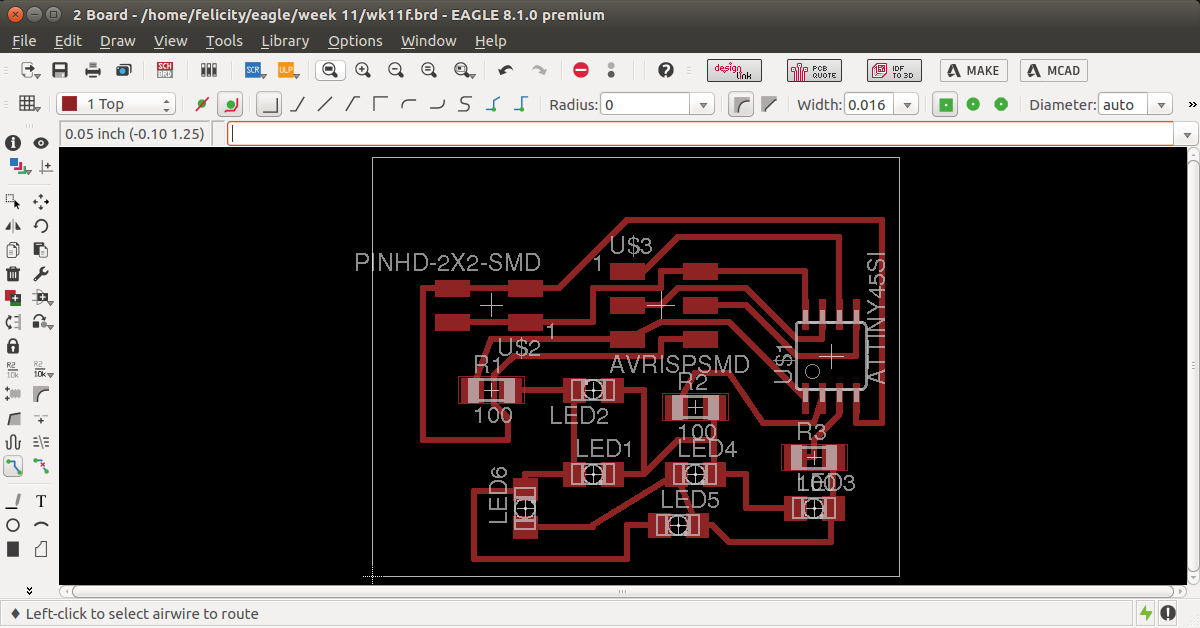Image resolution: width=1200 pixels, height=628 pixels.
Task: Open the design manager sheets icon
Action: 209,70
